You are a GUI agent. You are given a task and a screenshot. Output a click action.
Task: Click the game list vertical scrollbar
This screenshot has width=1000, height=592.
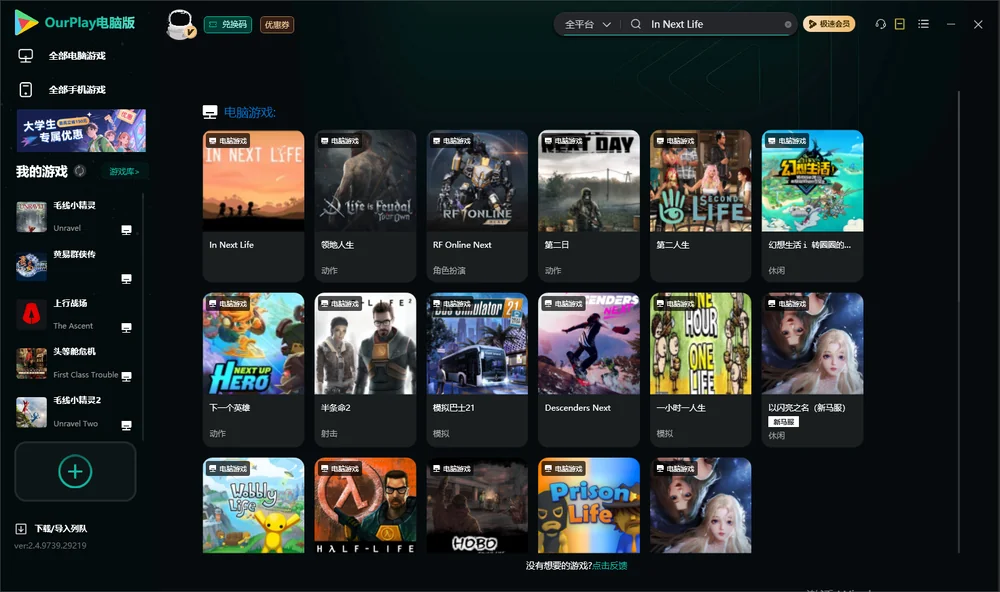coord(959,322)
